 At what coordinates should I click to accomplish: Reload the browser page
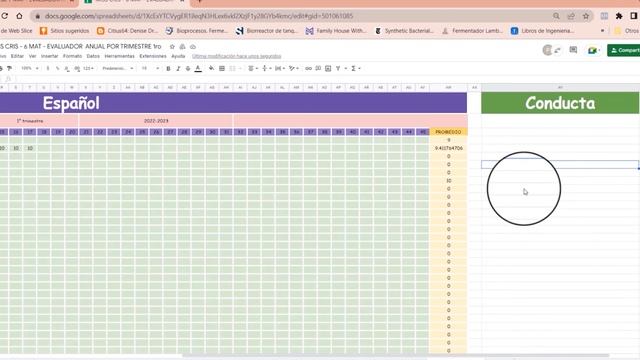[x=4, y=16]
